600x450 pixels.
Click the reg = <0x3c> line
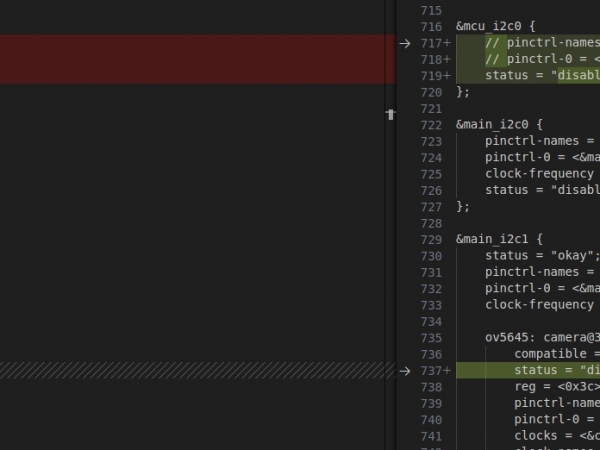point(555,387)
